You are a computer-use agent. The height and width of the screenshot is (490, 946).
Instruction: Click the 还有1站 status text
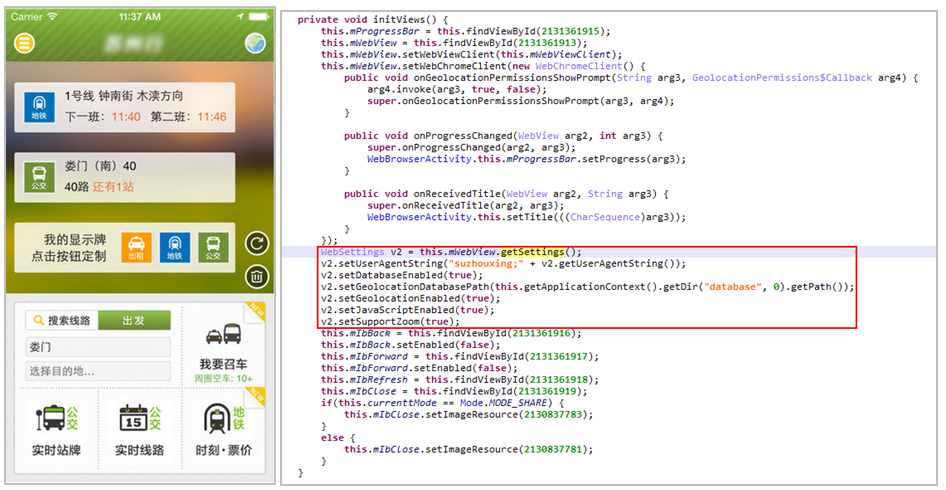[x=113, y=187]
